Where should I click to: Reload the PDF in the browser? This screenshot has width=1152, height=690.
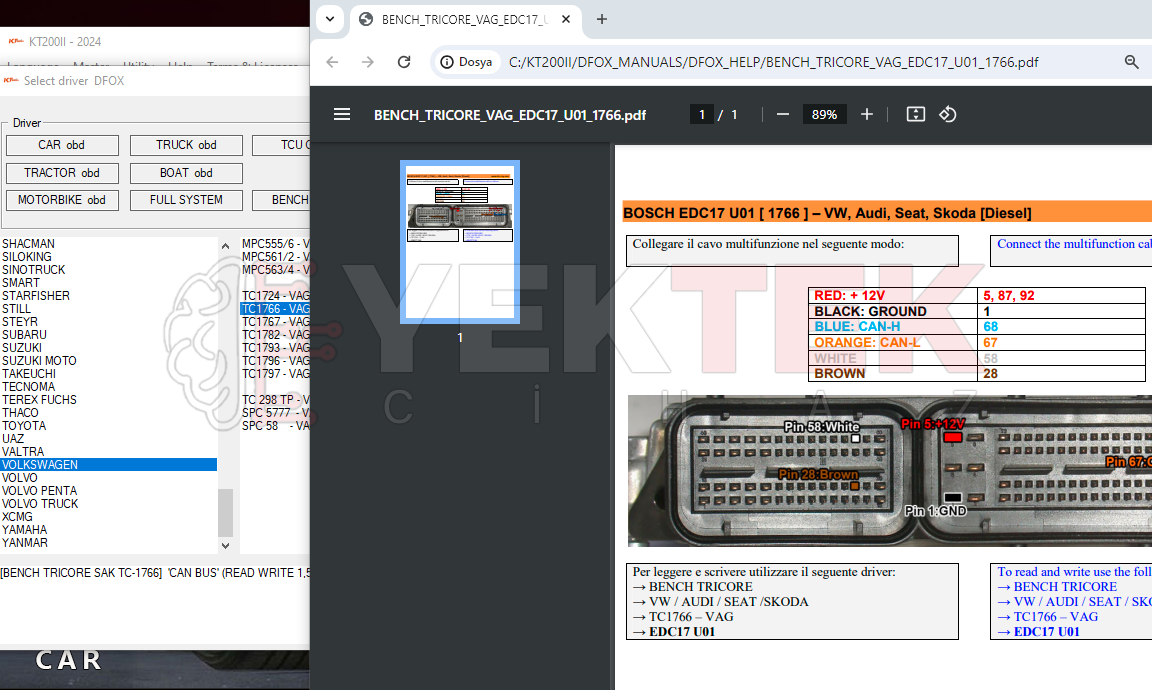[x=404, y=61]
